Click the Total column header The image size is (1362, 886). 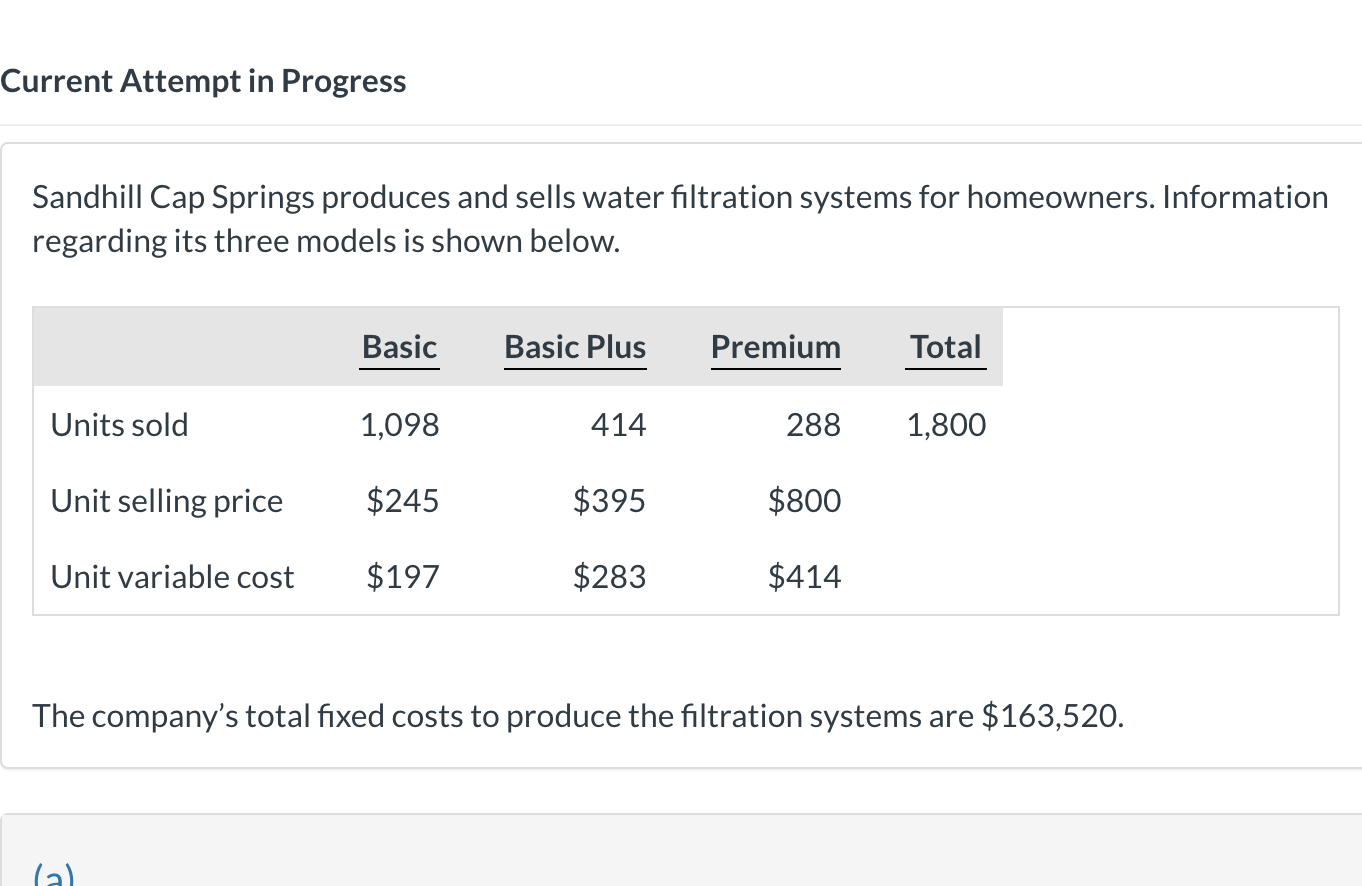[945, 347]
